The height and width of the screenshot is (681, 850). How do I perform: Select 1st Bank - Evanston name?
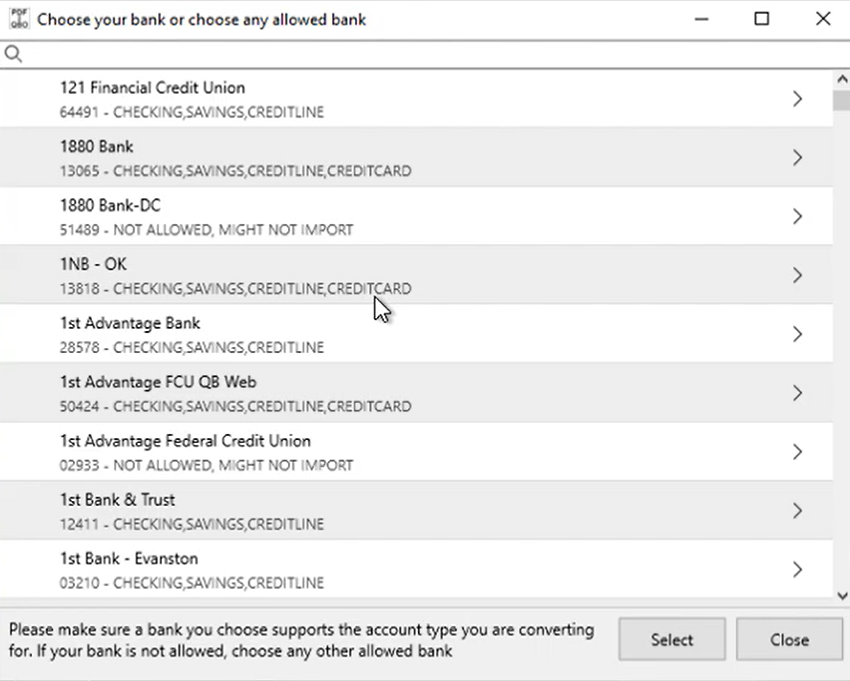tap(129, 558)
